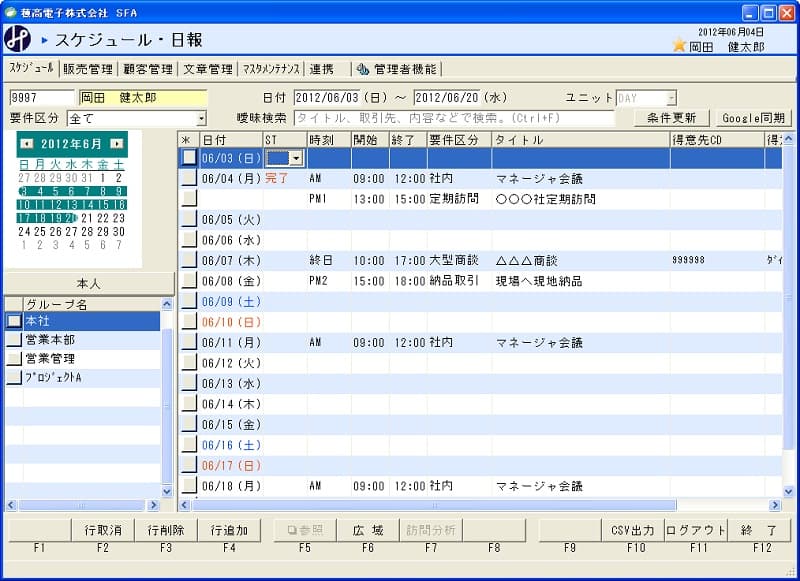Click the company logo icon beside スケジュール・日報
The image size is (800, 581).
click(x=17, y=39)
